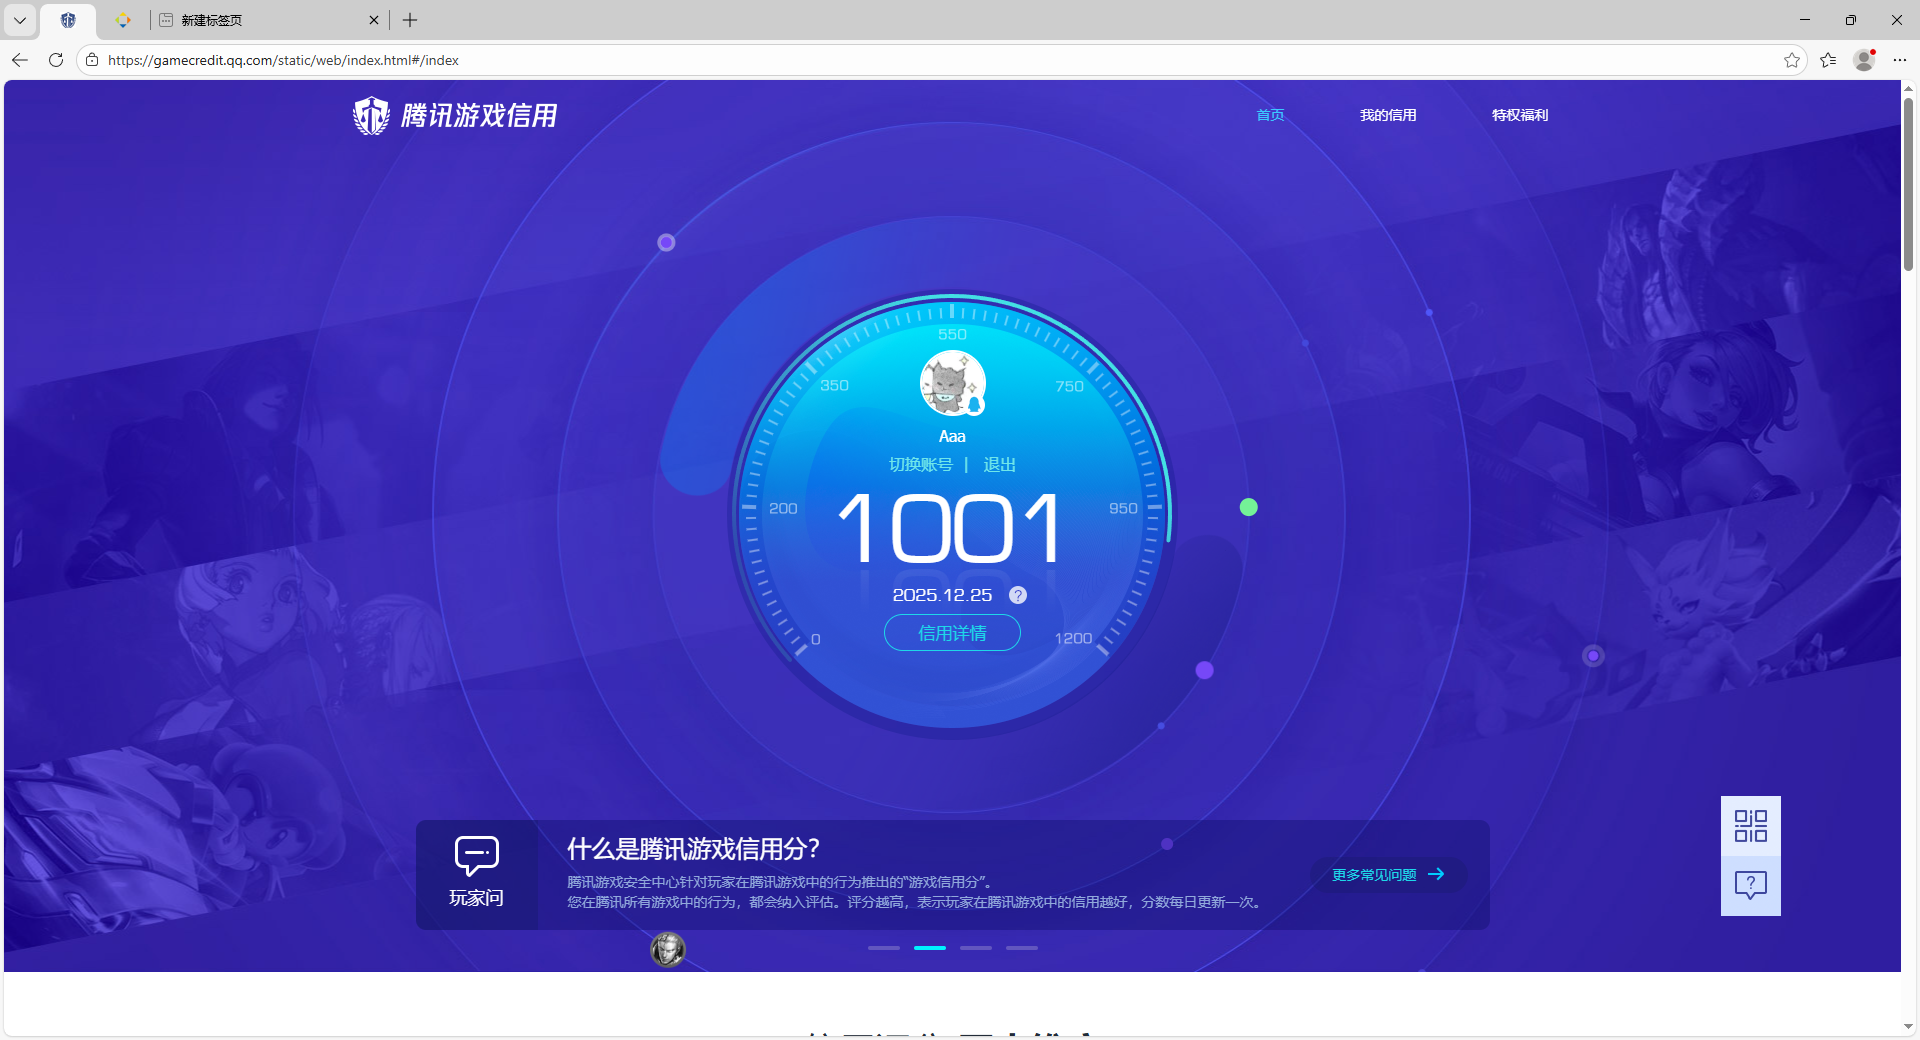
Task: Click the browser back arrow
Action: (20, 60)
